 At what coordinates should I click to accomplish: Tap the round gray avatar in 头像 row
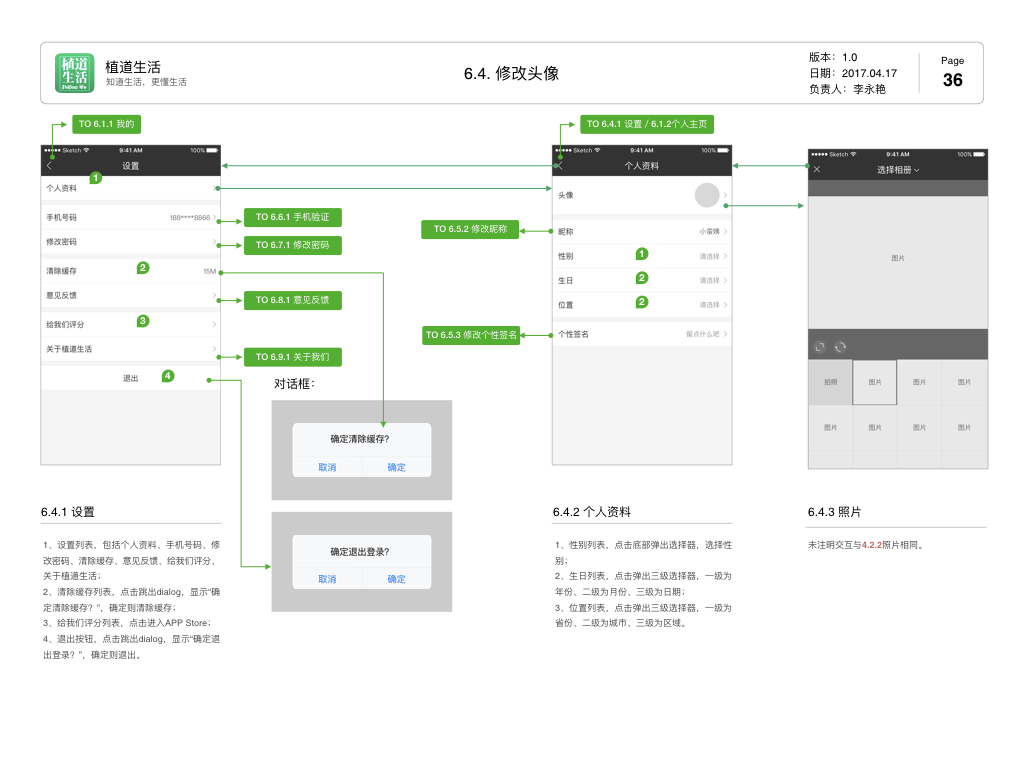click(x=707, y=195)
